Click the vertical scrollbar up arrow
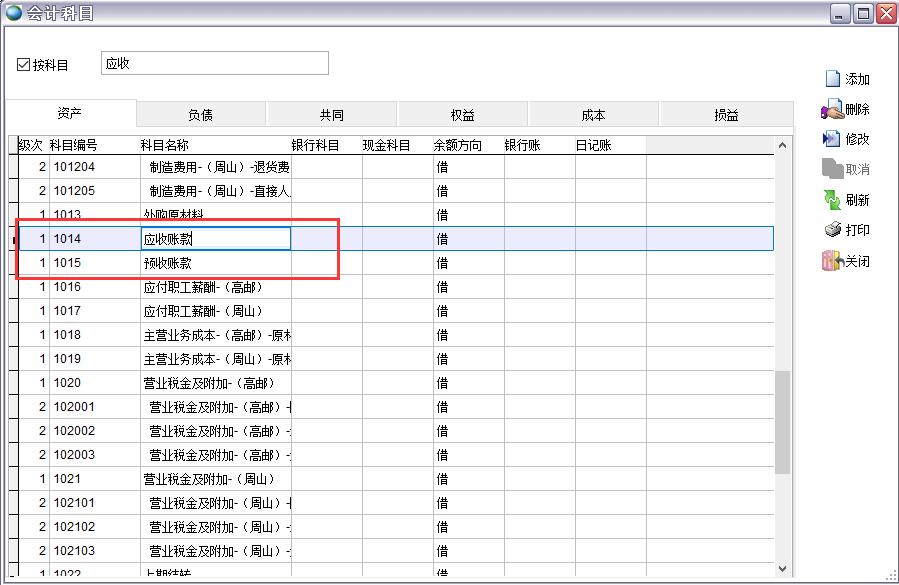 783,146
